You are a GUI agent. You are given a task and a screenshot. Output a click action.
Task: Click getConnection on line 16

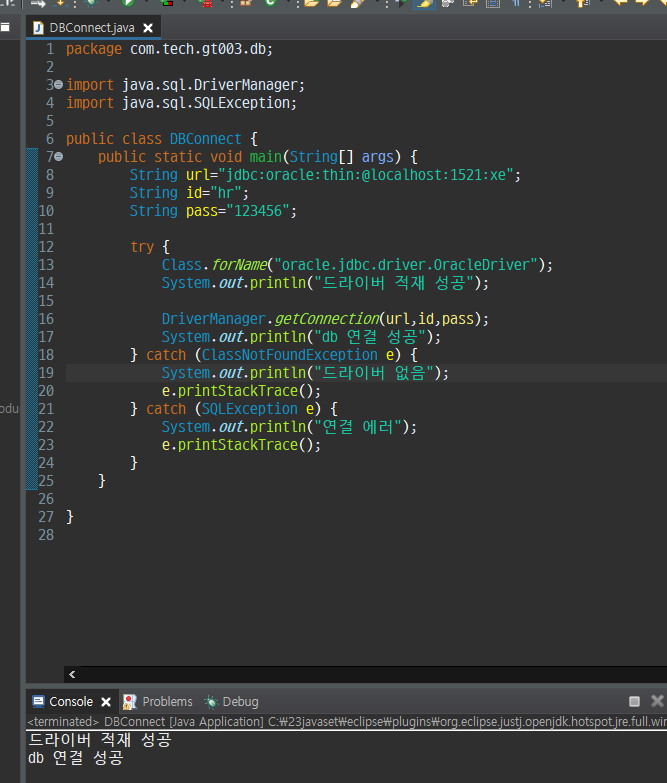pyautogui.click(x=327, y=319)
